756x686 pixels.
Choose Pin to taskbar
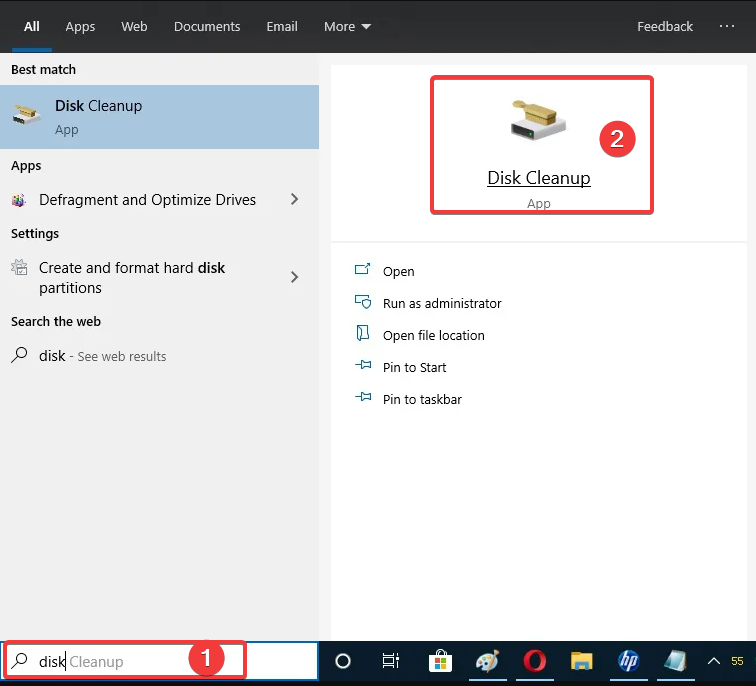point(422,399)
